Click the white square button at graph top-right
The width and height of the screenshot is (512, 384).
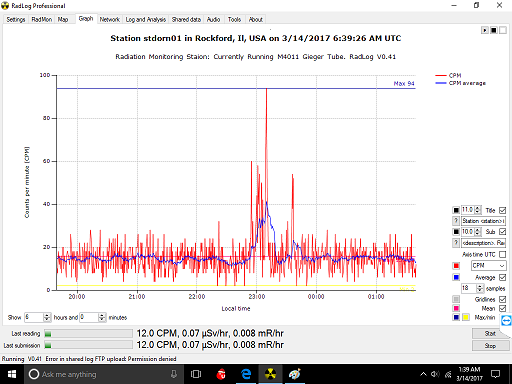503,30
